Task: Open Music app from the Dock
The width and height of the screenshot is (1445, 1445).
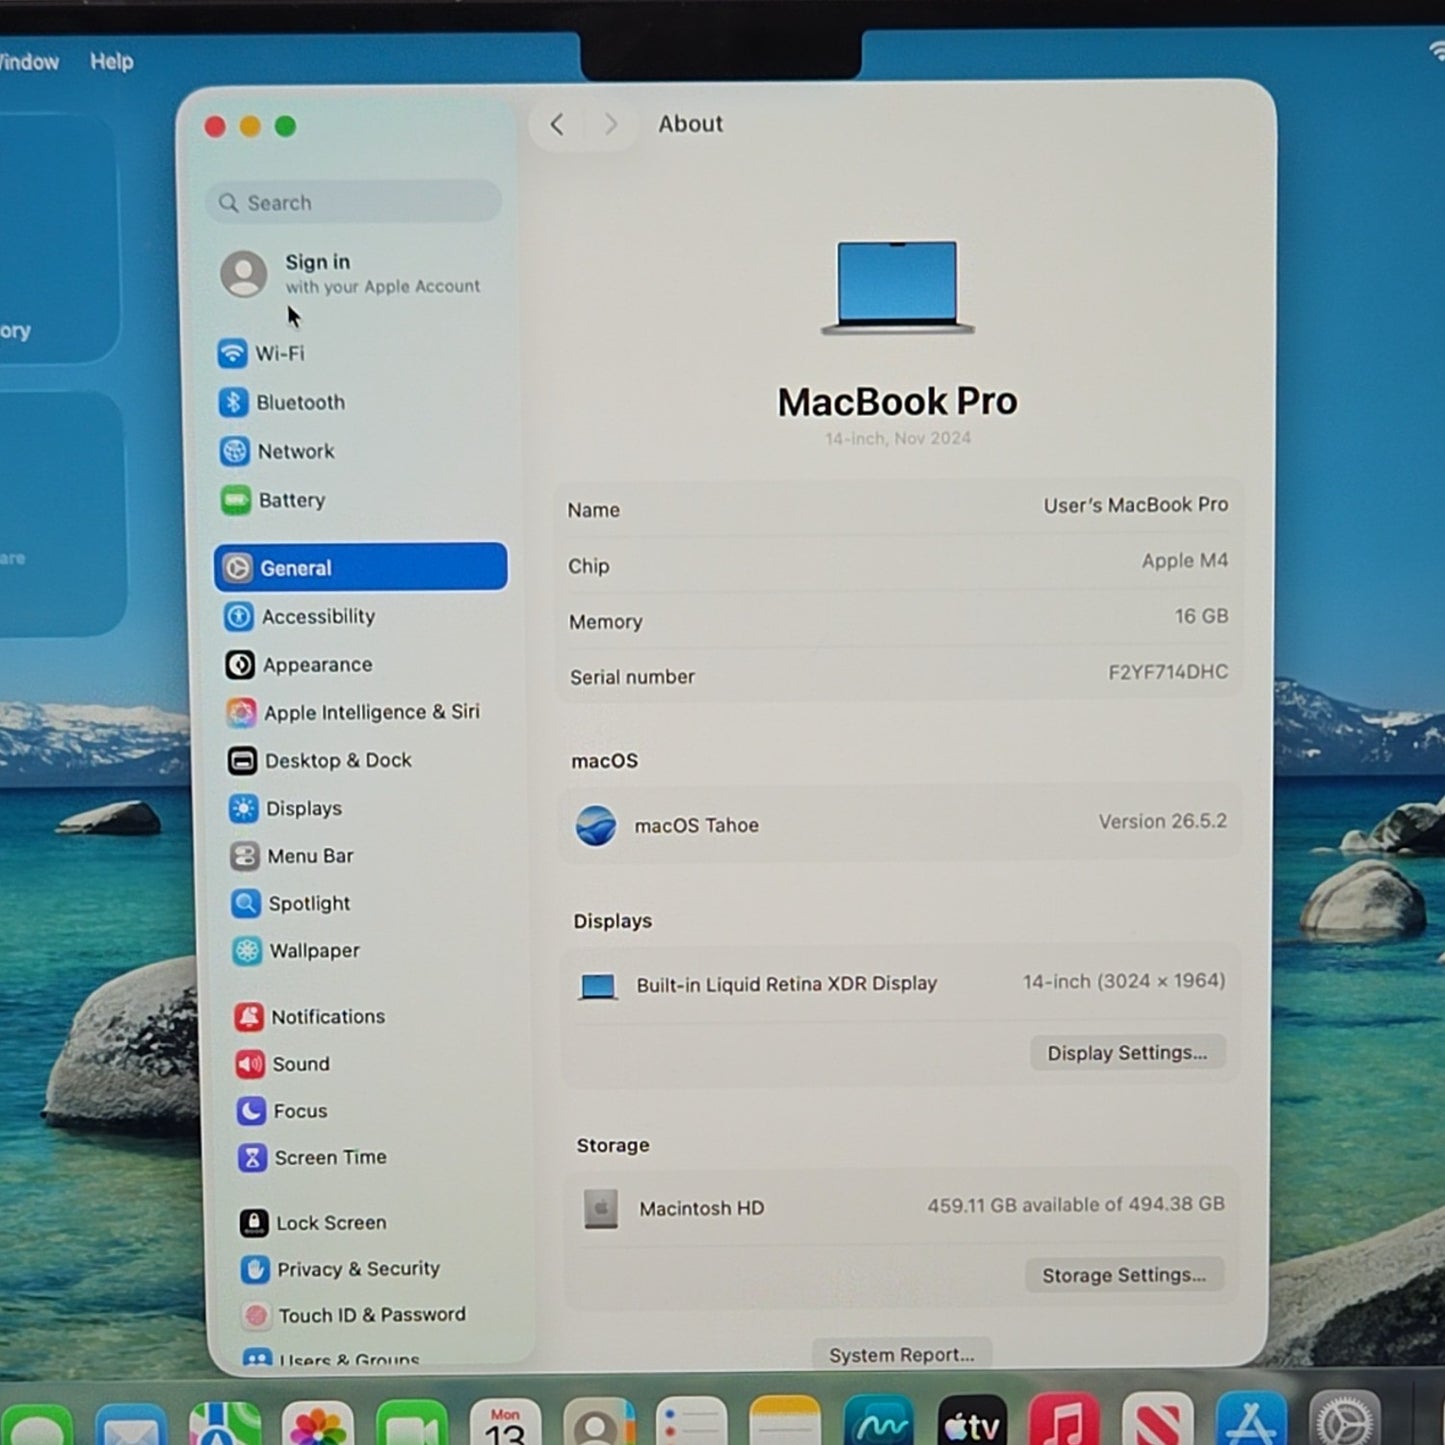Action: [x=1064, y=1421]
